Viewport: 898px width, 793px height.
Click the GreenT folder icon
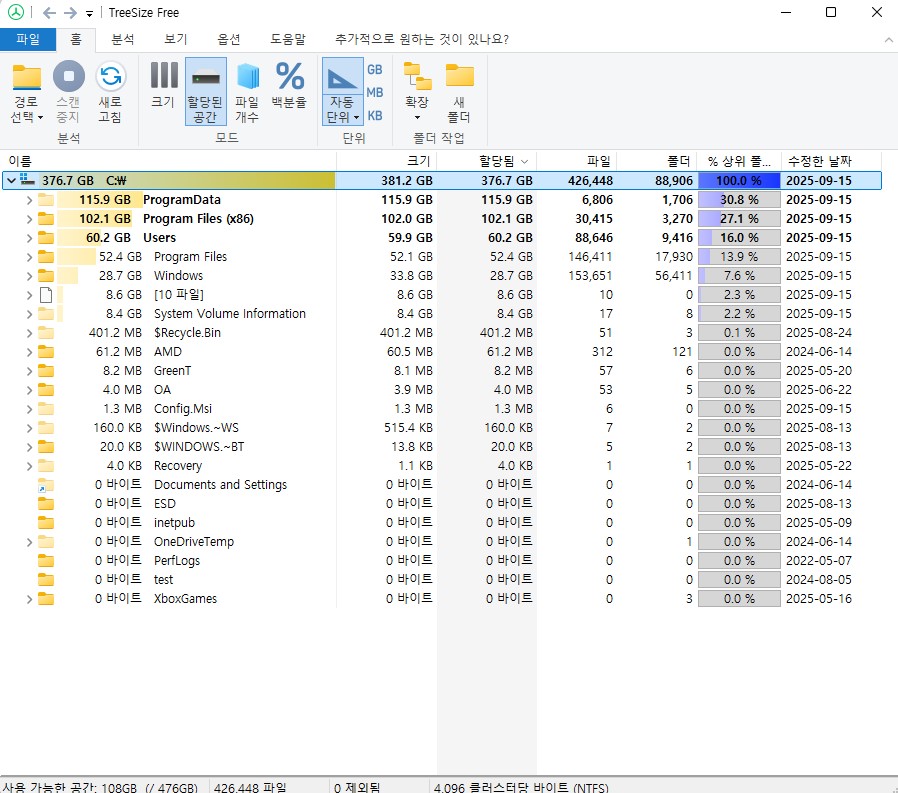click(x=46, y=370)
